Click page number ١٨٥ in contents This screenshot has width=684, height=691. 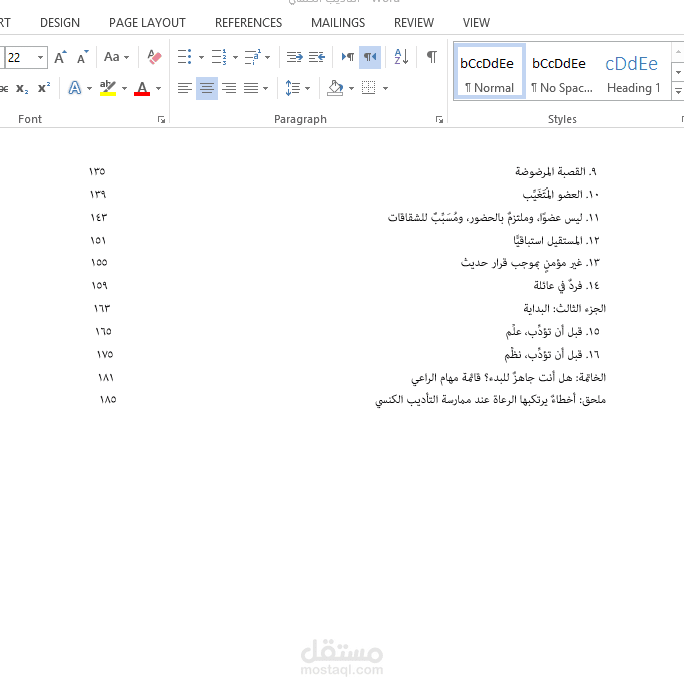(108, 400)
